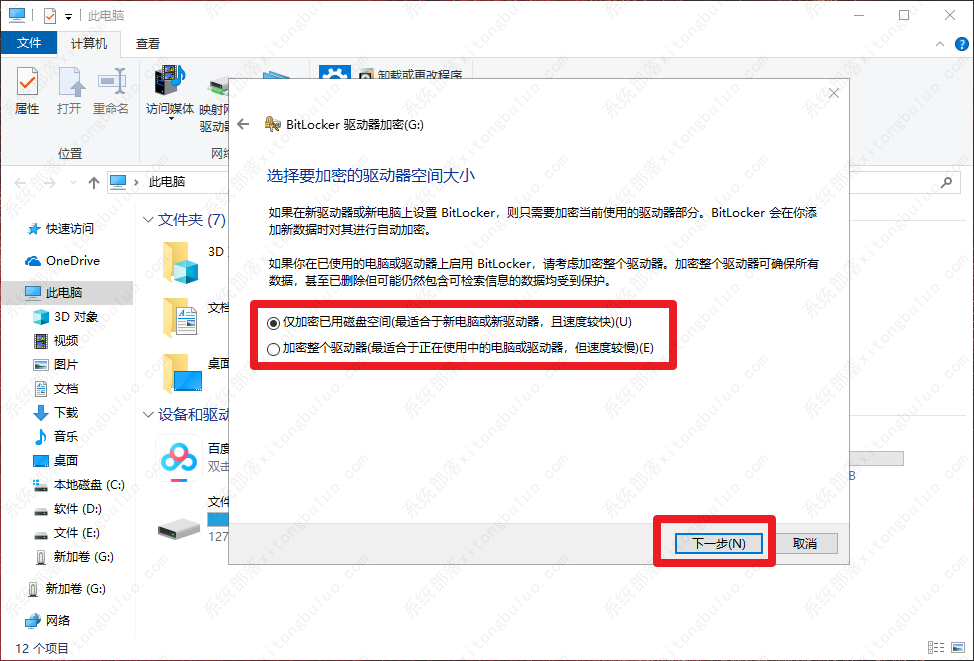974x661 pixels.
Task: Select 'encrypt used disk space only' radio option
Action: pos(274,324)
